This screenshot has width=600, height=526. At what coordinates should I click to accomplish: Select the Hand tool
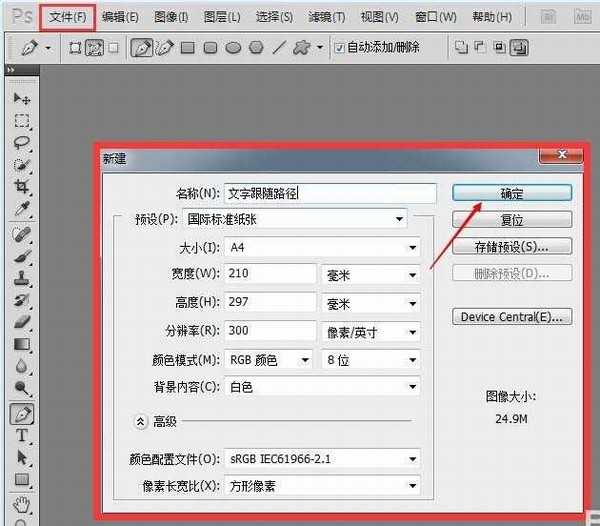(21, 504)
